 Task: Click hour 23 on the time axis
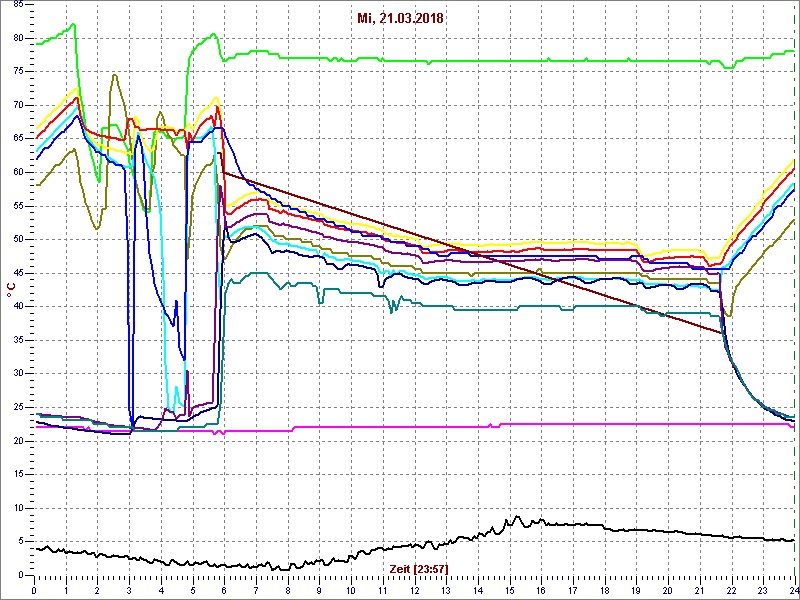763,590
